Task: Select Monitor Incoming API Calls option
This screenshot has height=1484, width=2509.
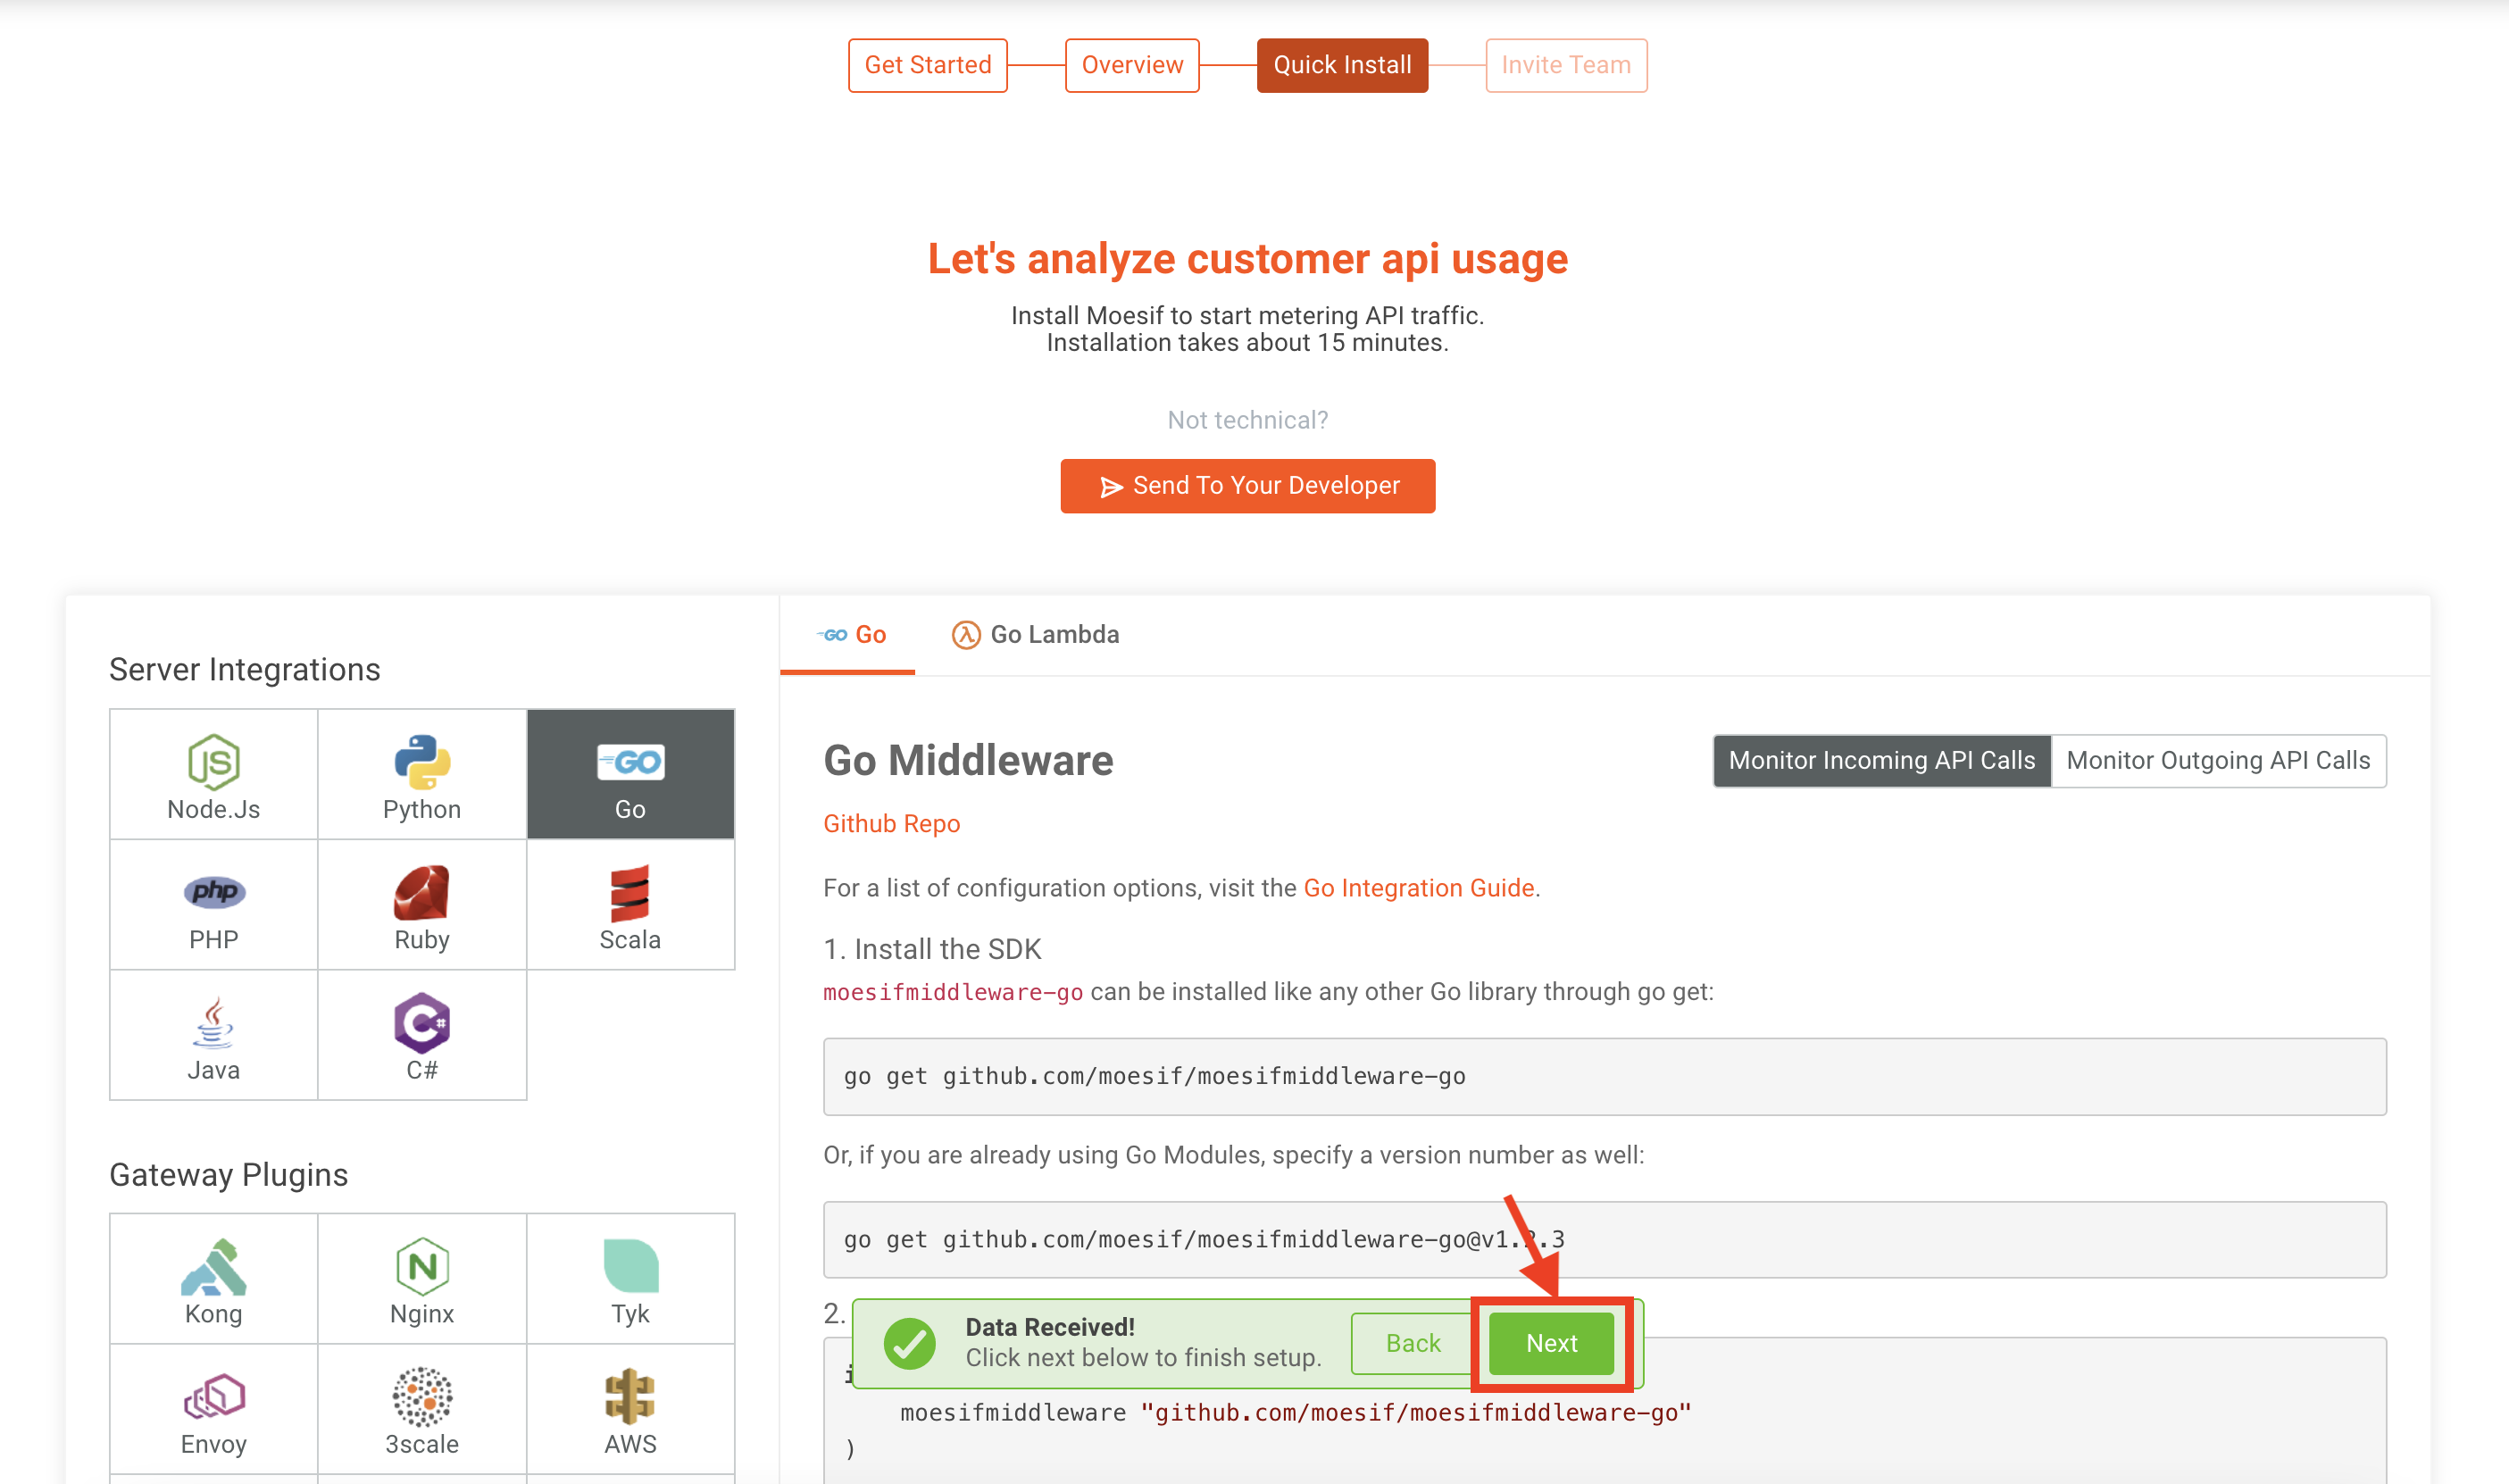Action: 1881,761
